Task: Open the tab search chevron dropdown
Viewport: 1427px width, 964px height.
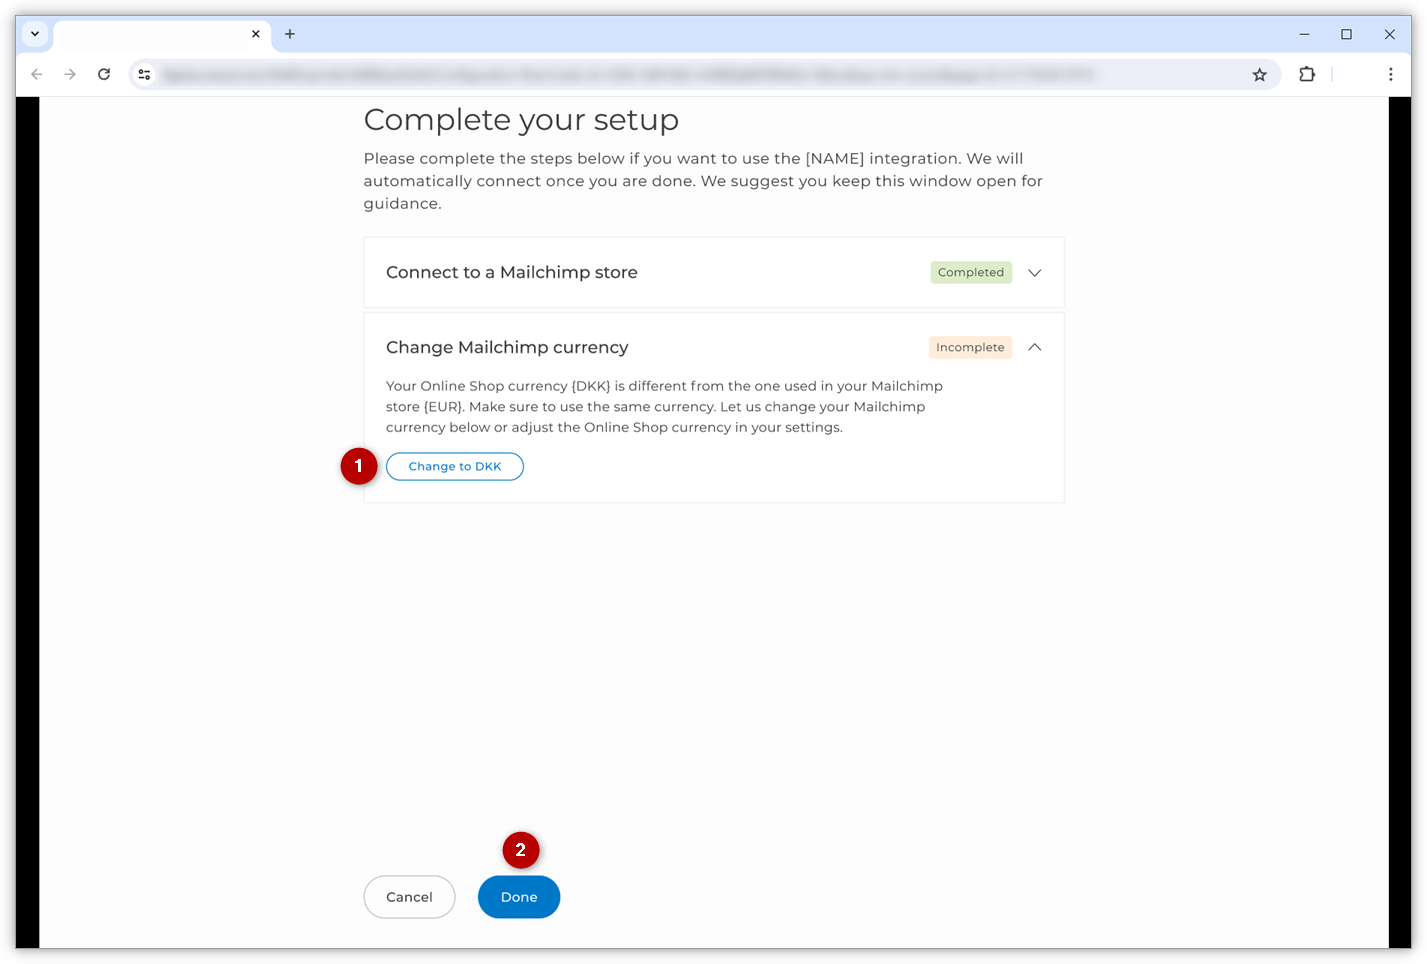Action: pos(34,33)
